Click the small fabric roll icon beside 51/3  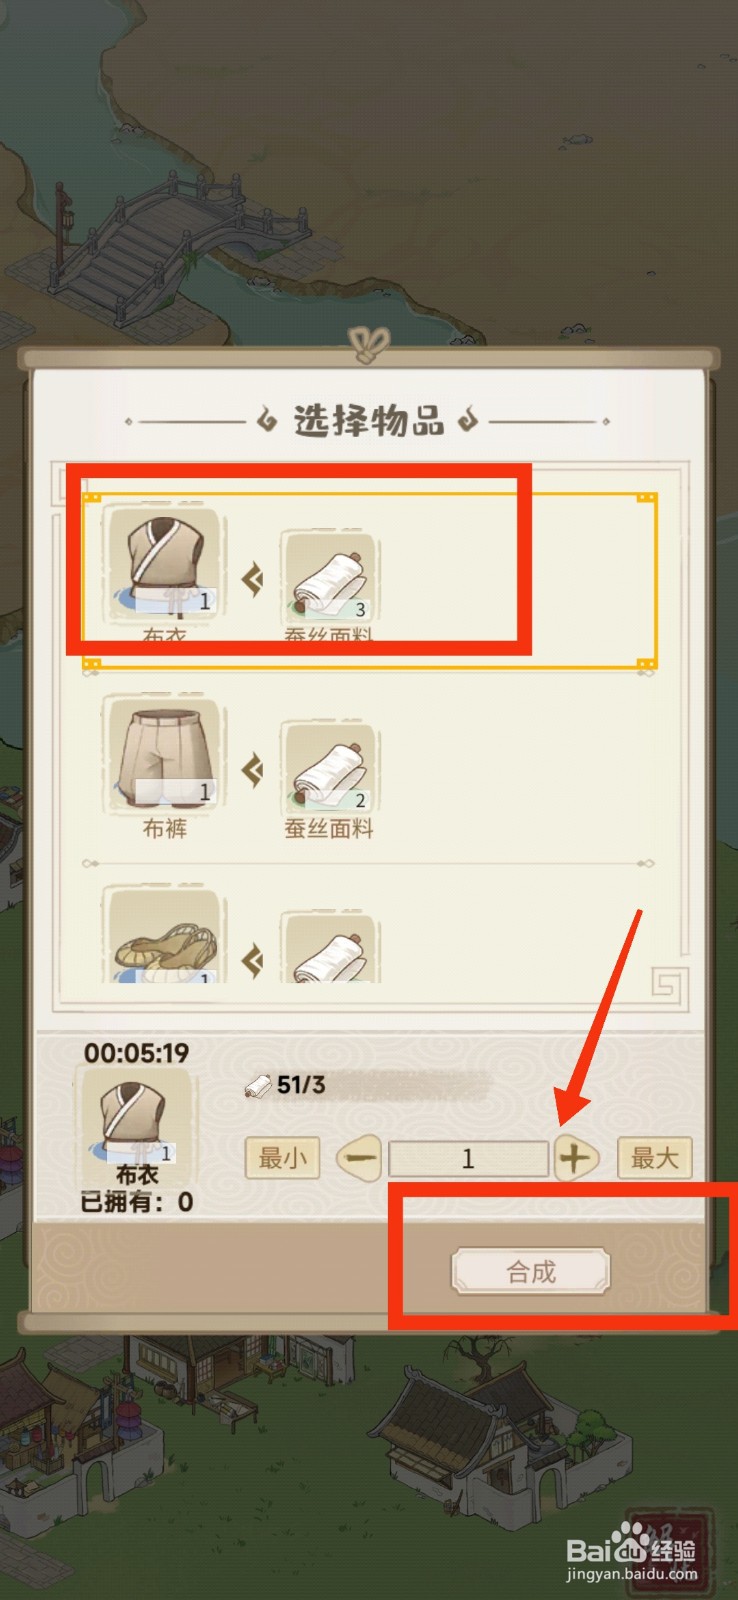[258, 1086]
